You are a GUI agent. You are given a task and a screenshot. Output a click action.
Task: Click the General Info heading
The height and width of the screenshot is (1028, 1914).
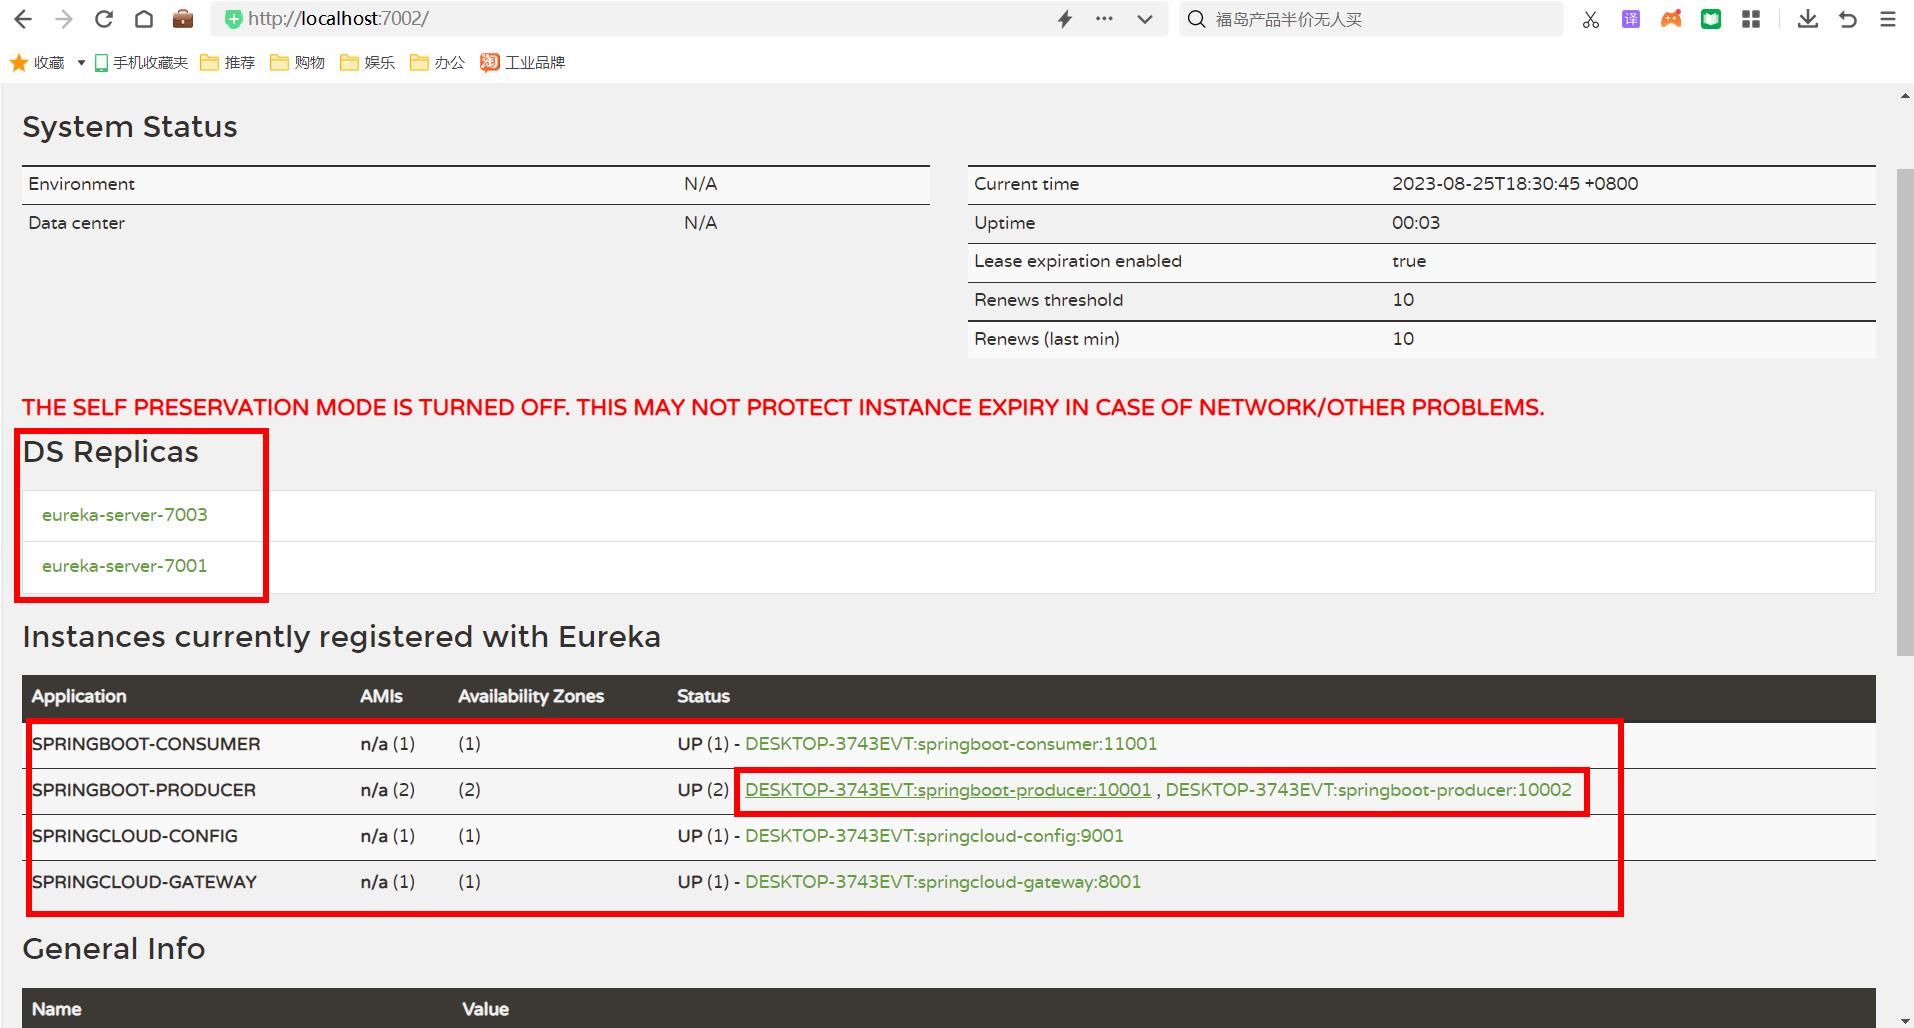coord(114,949)
